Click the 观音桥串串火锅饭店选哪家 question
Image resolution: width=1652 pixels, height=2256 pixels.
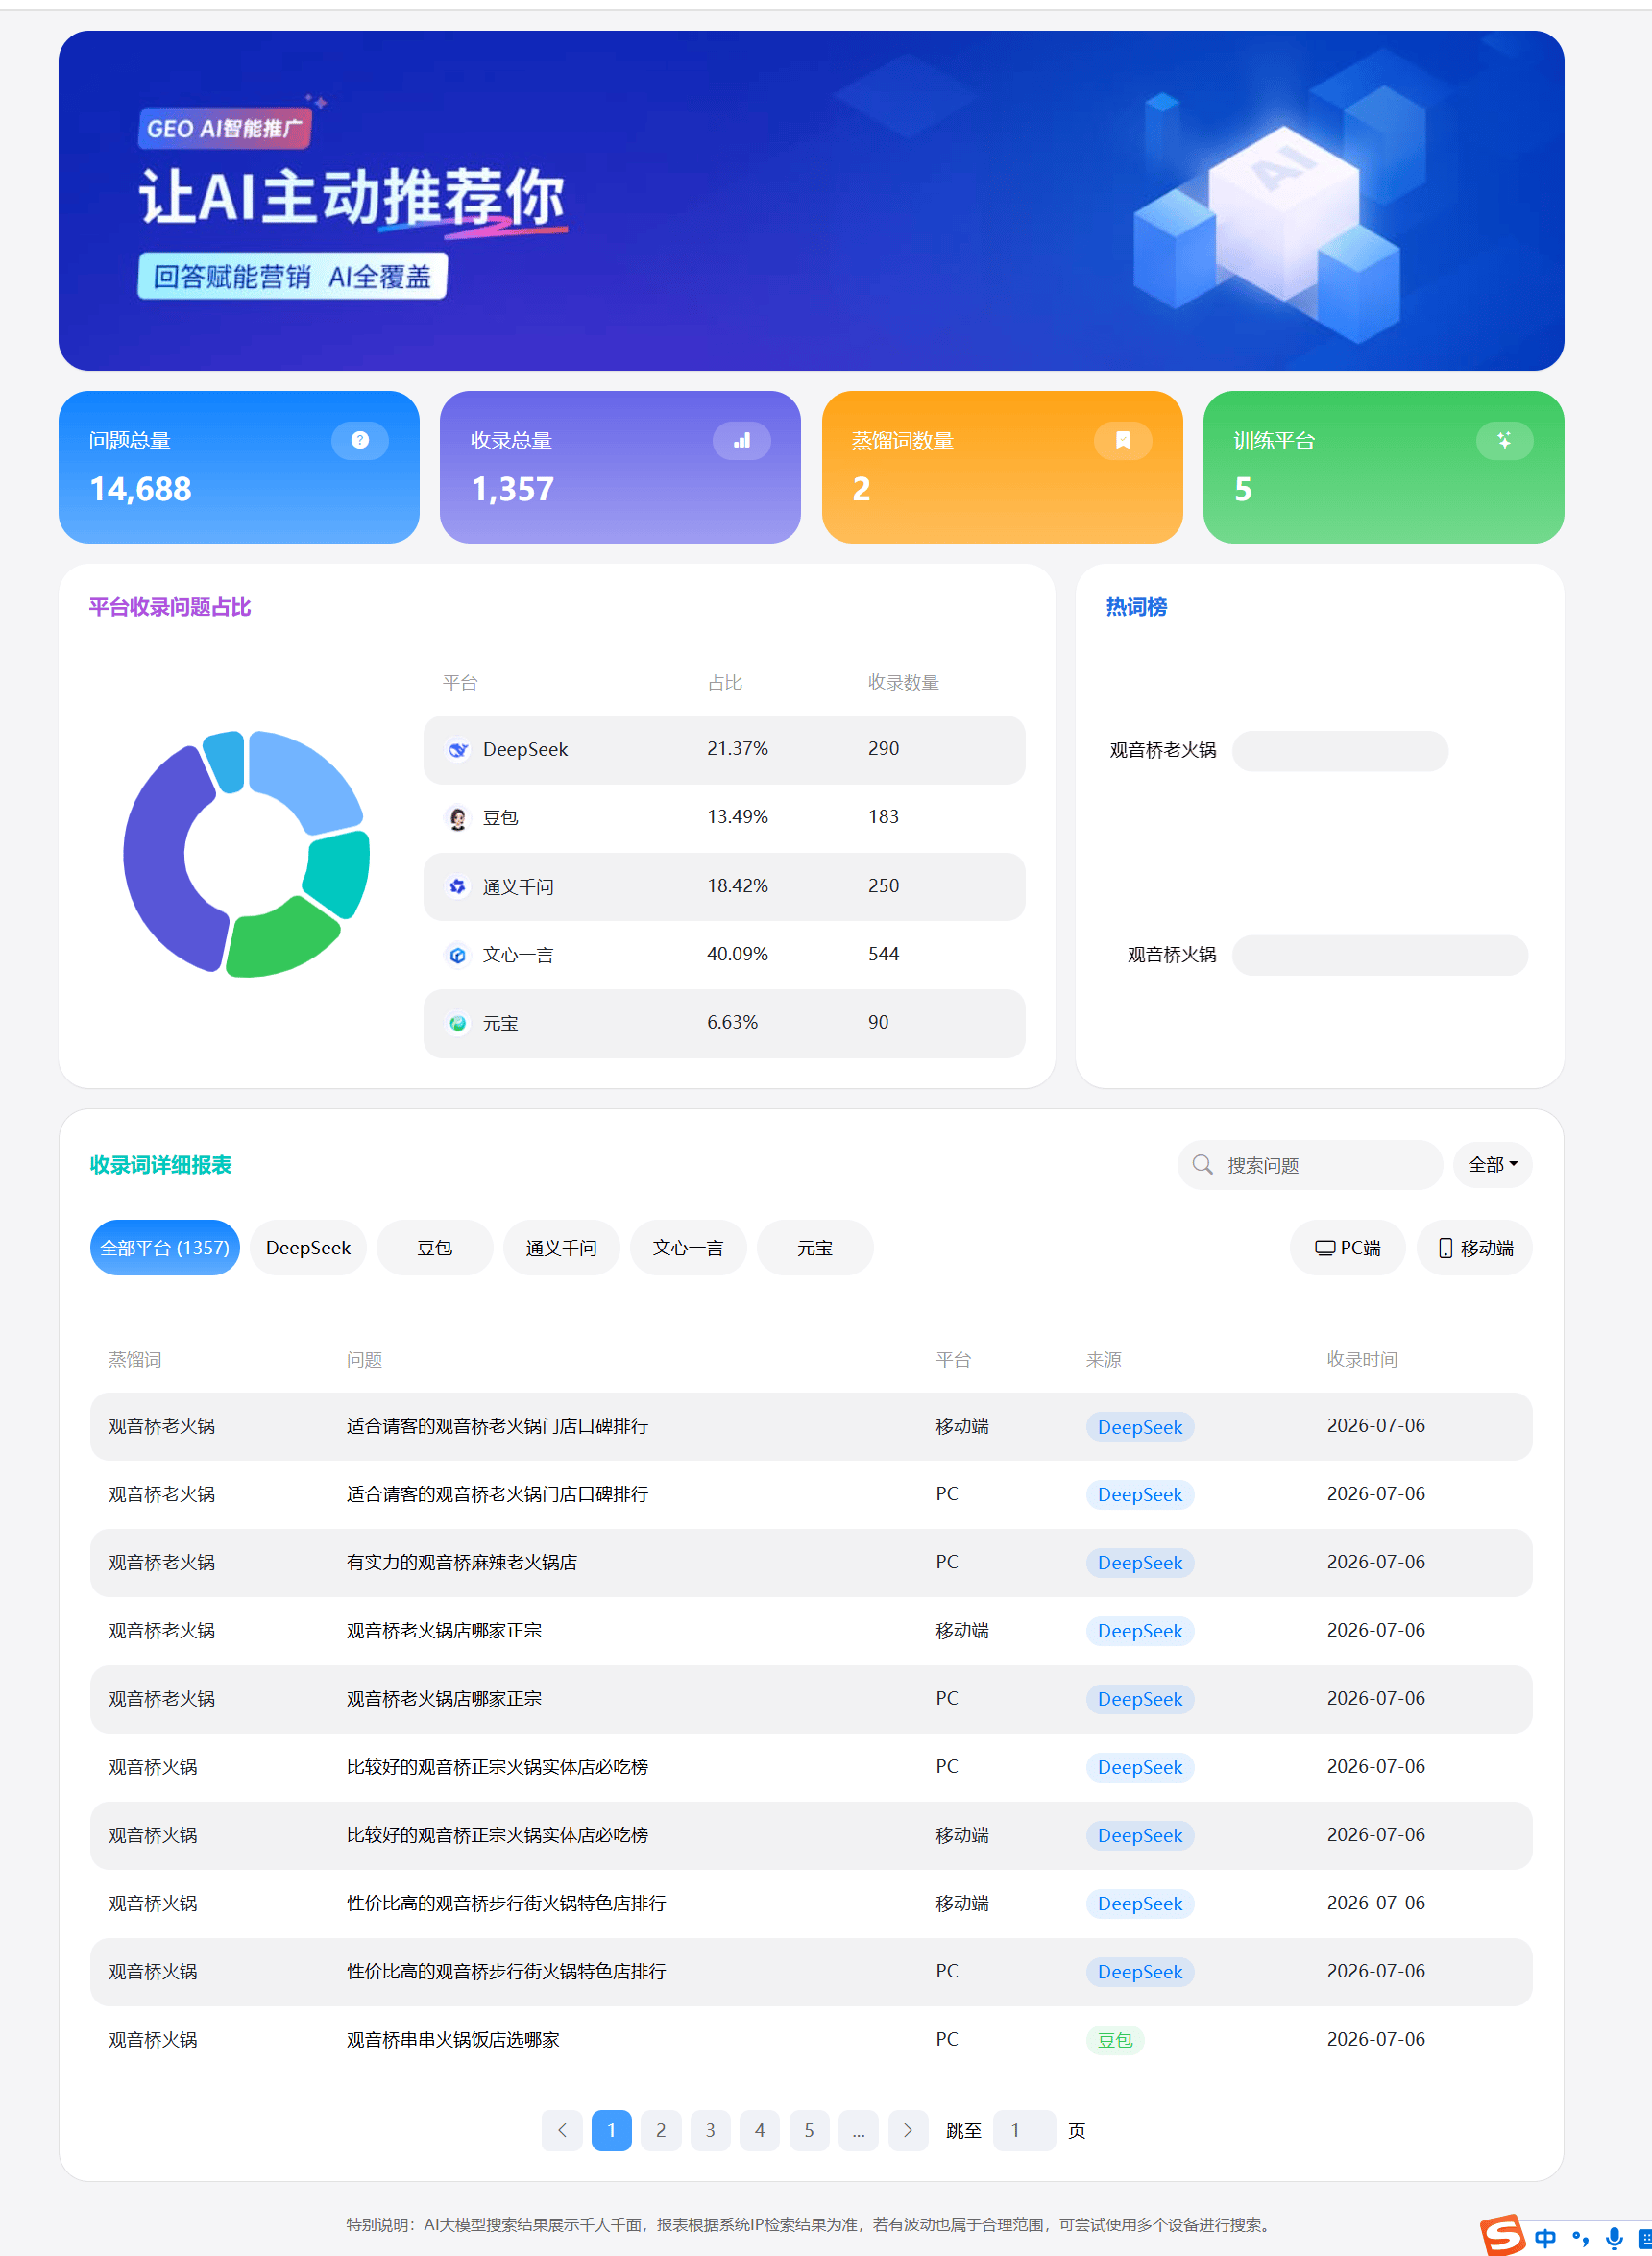coord(453,2040)
